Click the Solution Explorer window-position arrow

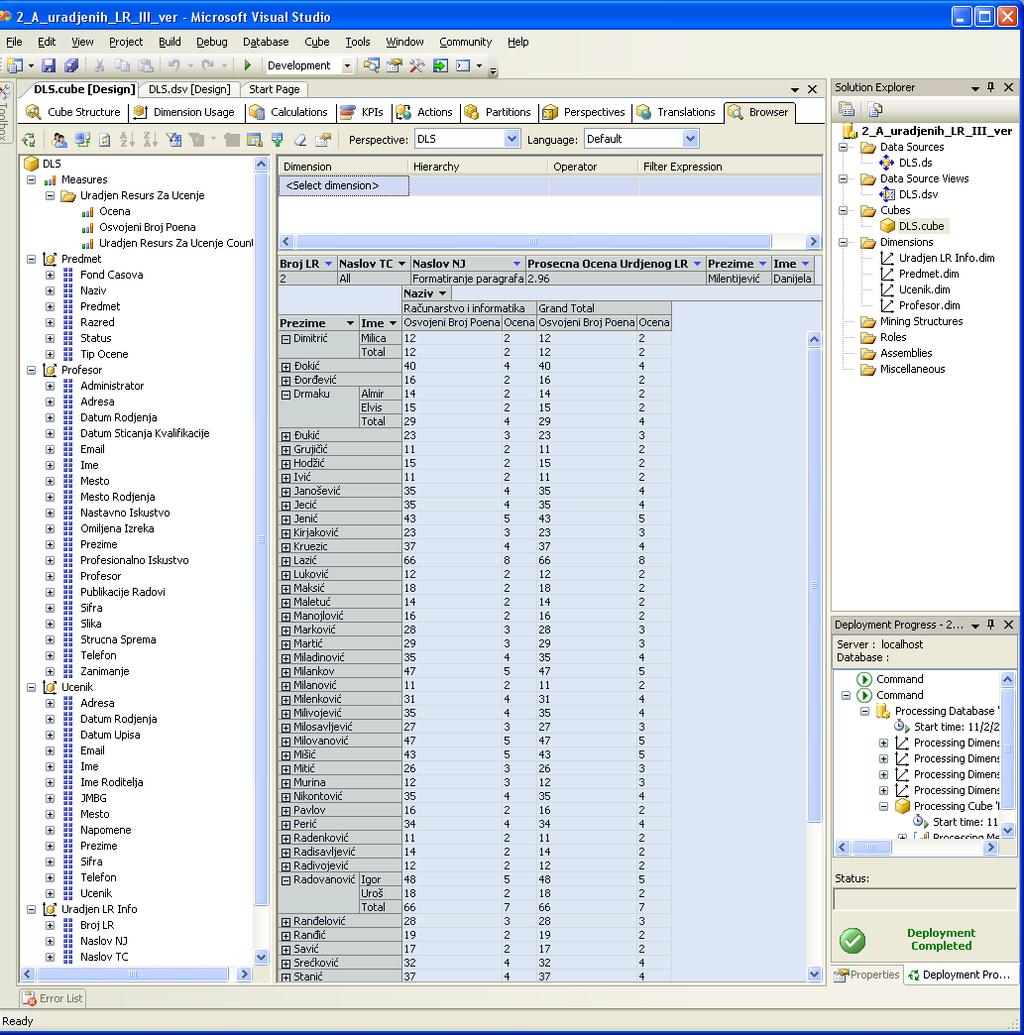[x=974, y=88]
